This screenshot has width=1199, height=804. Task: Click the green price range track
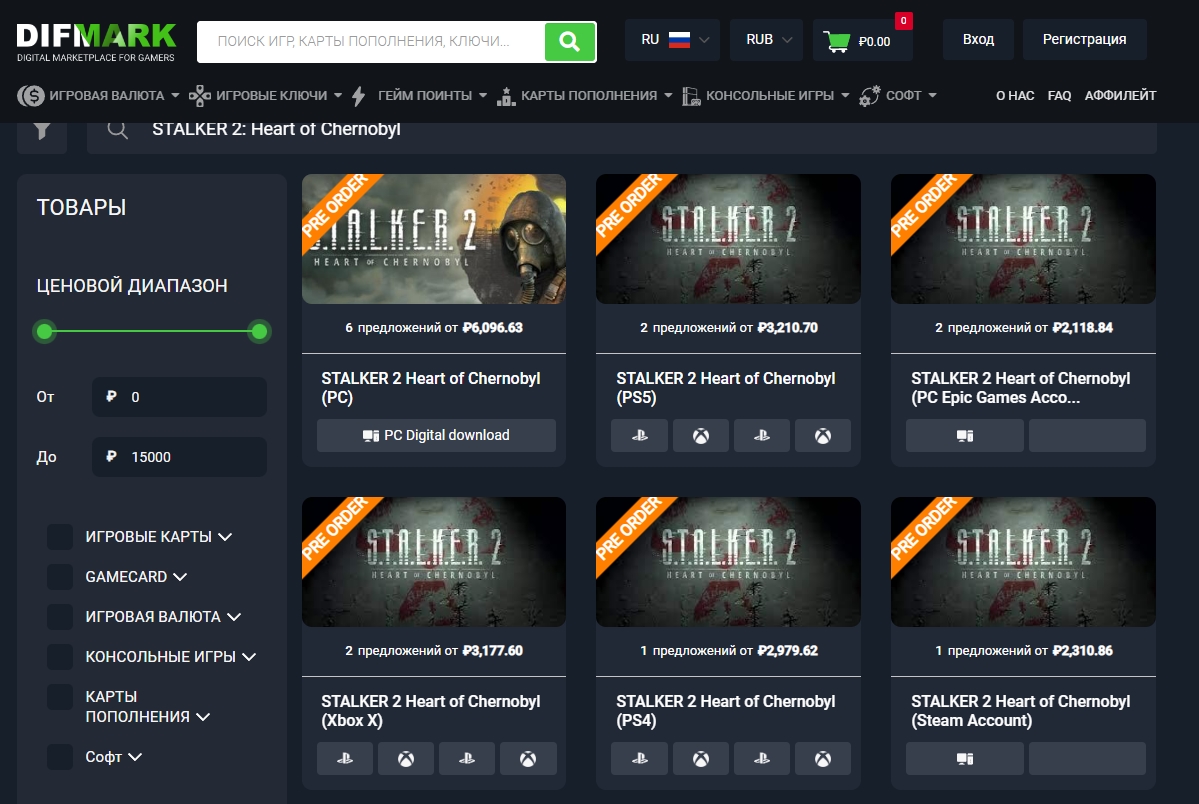click(x=152, y=331)
